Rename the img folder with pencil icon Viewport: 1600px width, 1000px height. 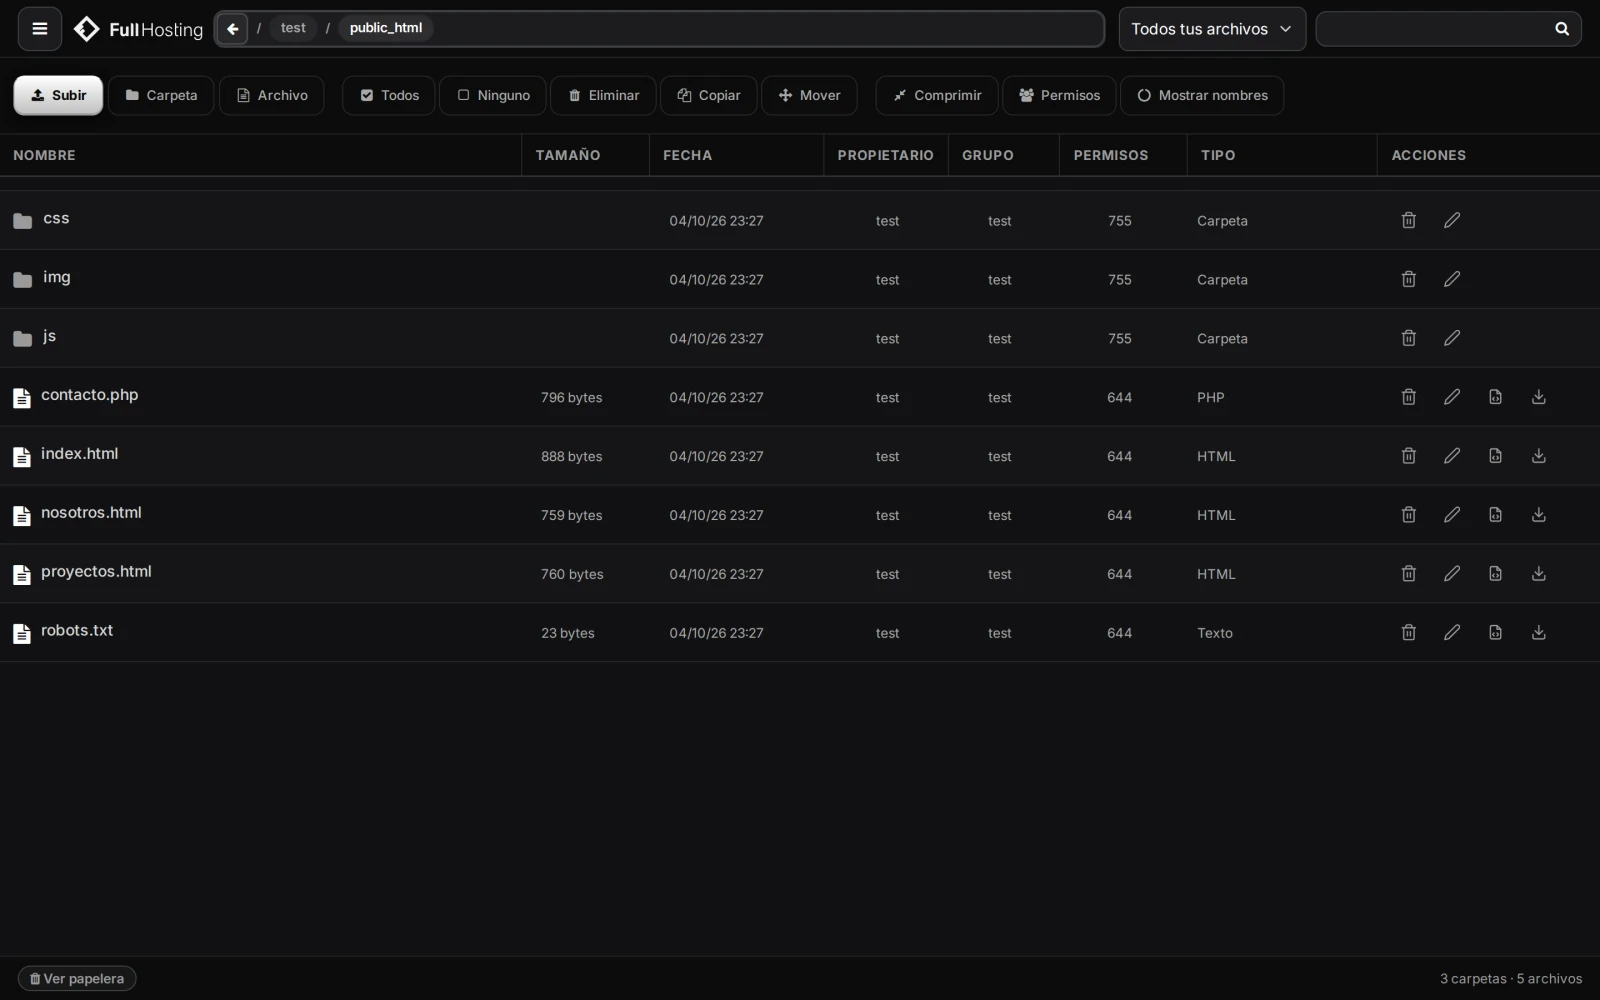tap(1452, 279)
